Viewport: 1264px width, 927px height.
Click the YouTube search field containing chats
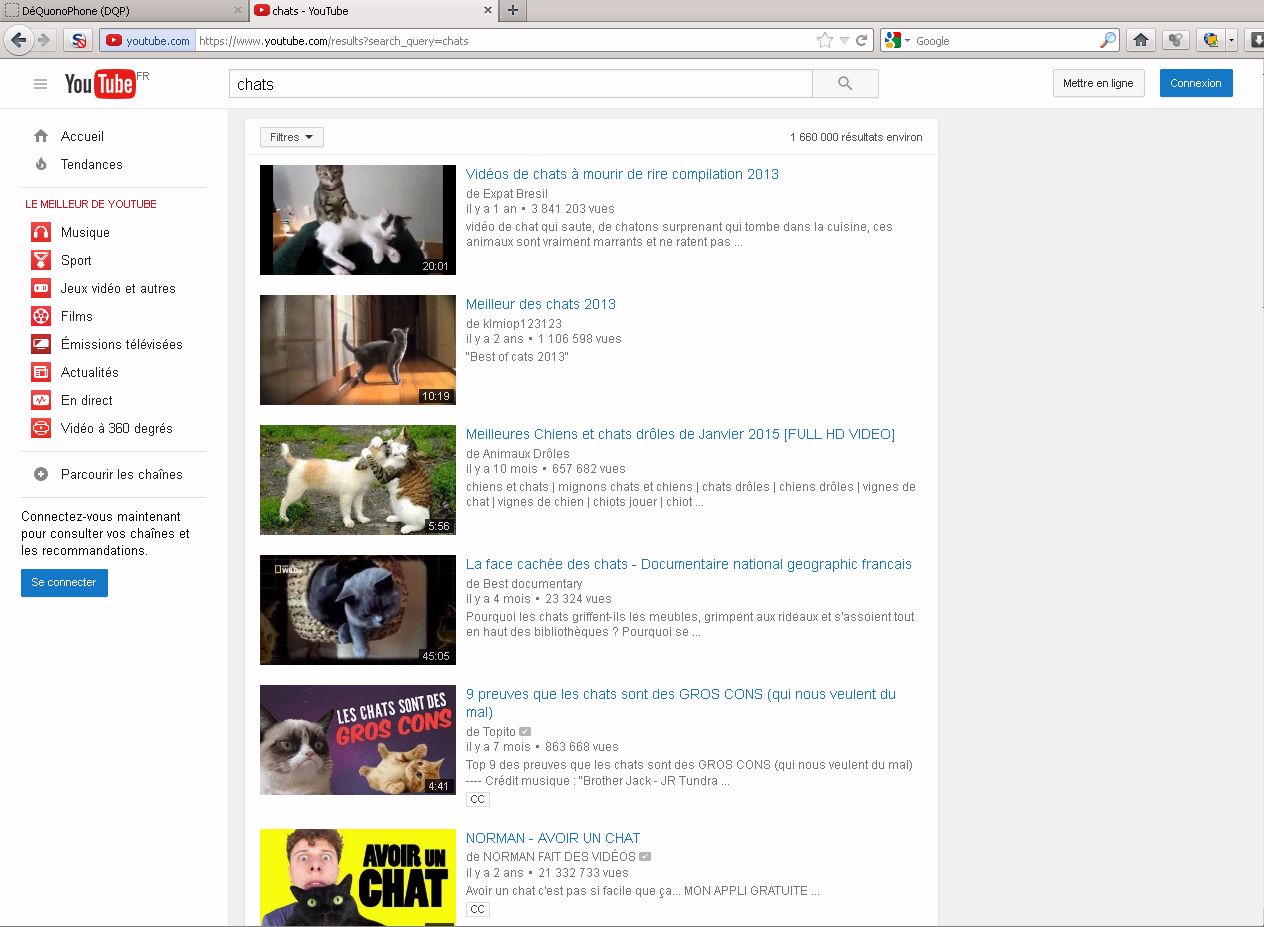tap(521, 84)
